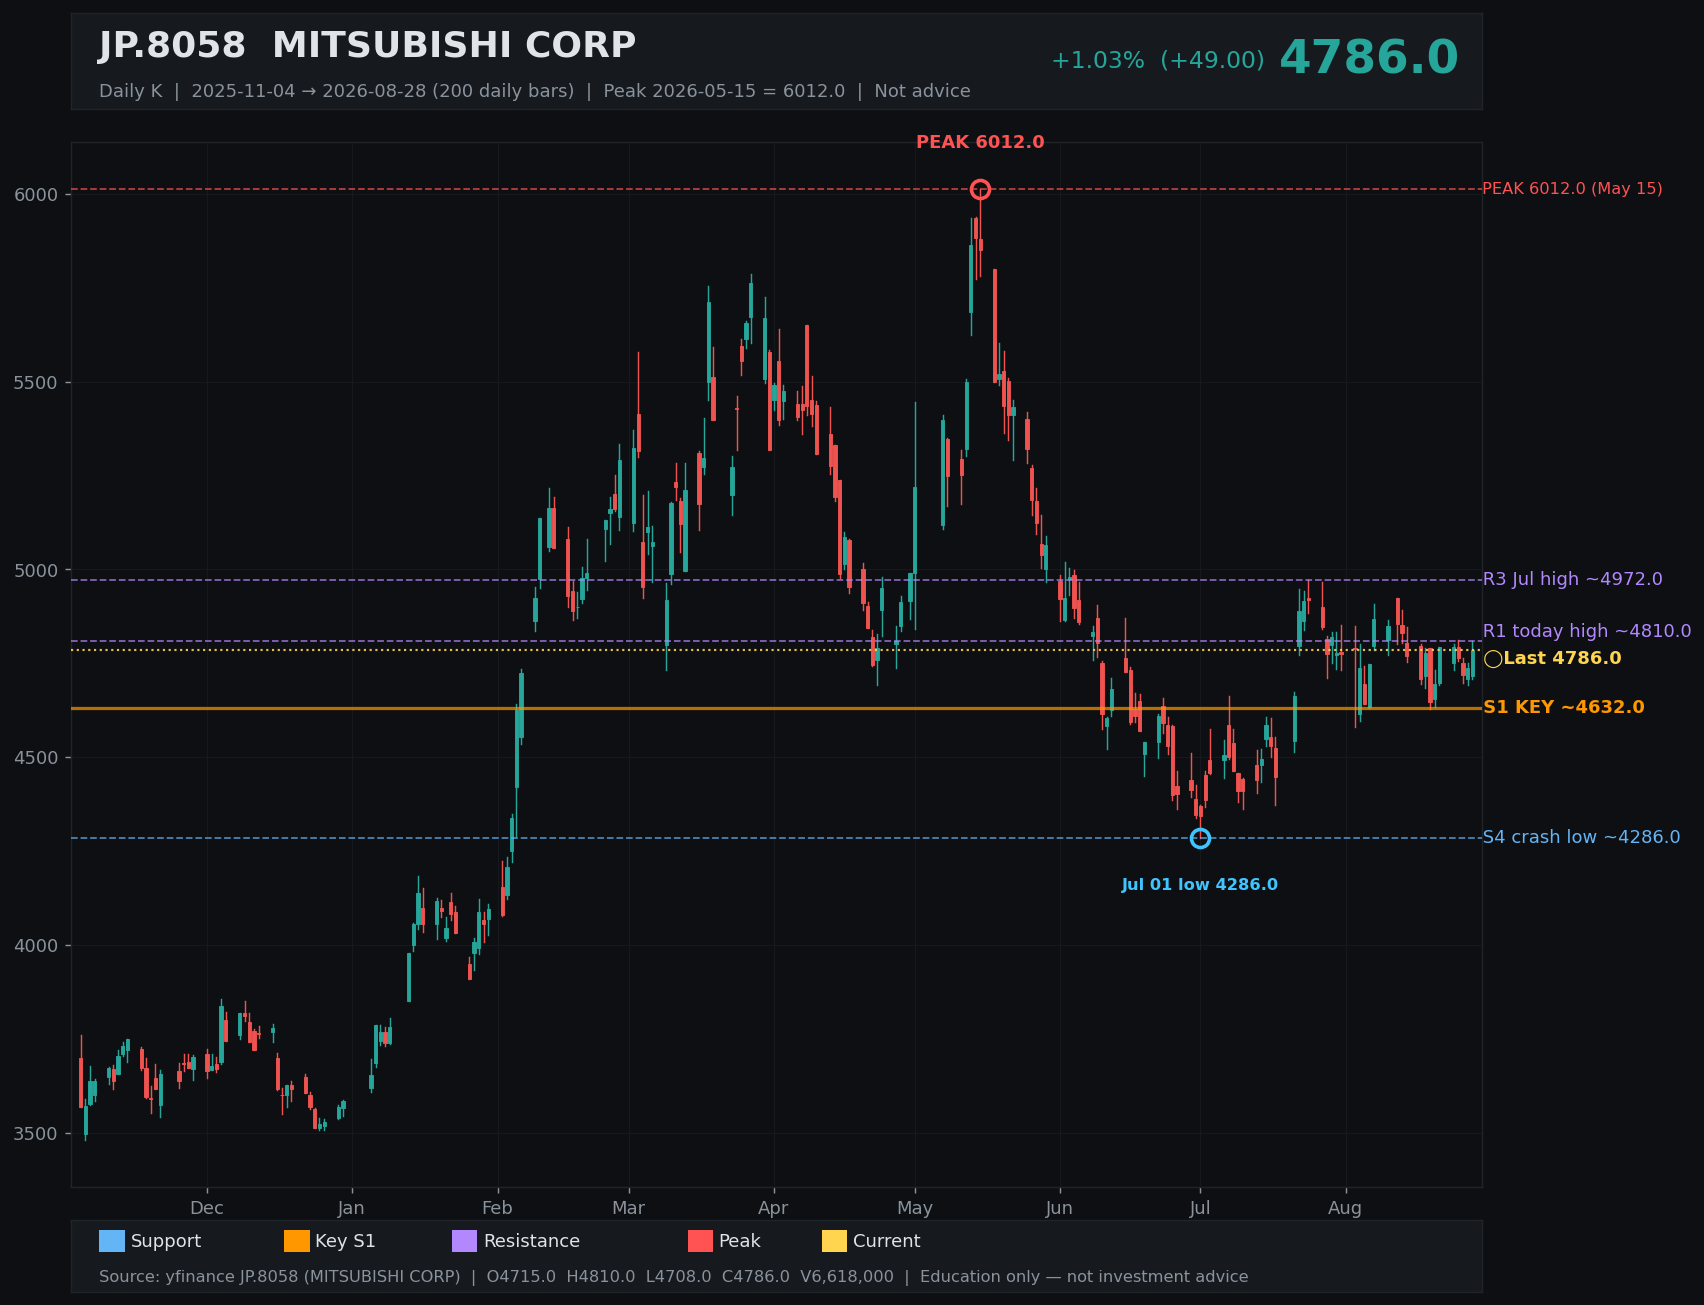Viewport: 1704px width, 1305px height.
Task: Click the 'Jan' x-axis label
Action: click(351, 1208)
